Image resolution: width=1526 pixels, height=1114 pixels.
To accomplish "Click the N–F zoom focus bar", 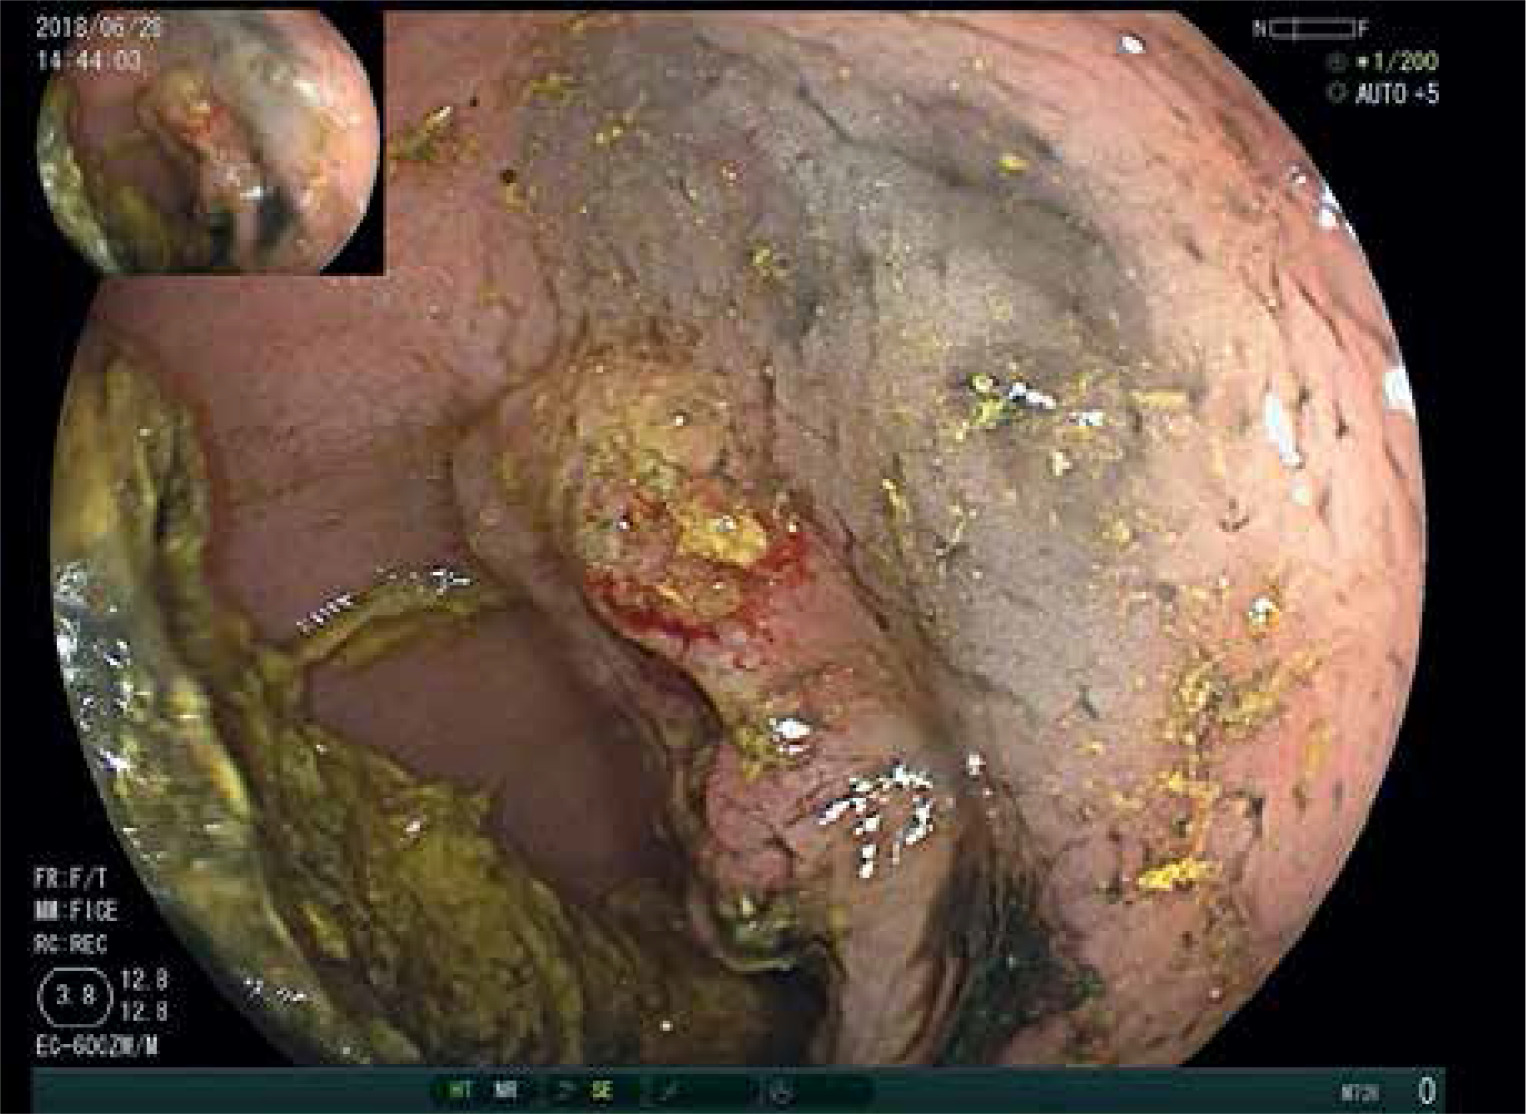I will (x=1311, y=29).
